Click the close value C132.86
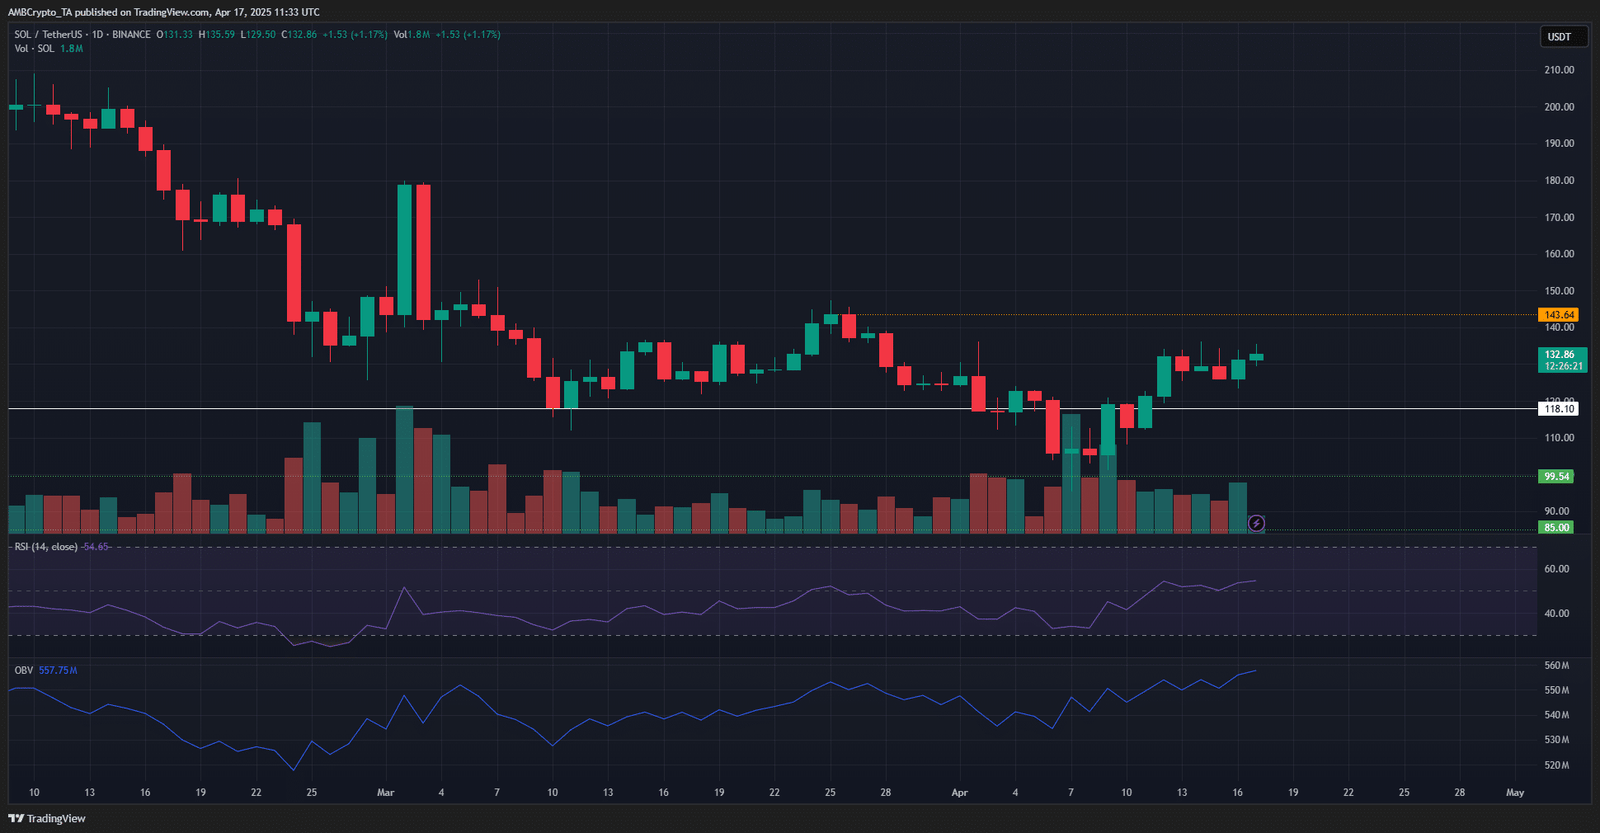 [x=299, y=34]
